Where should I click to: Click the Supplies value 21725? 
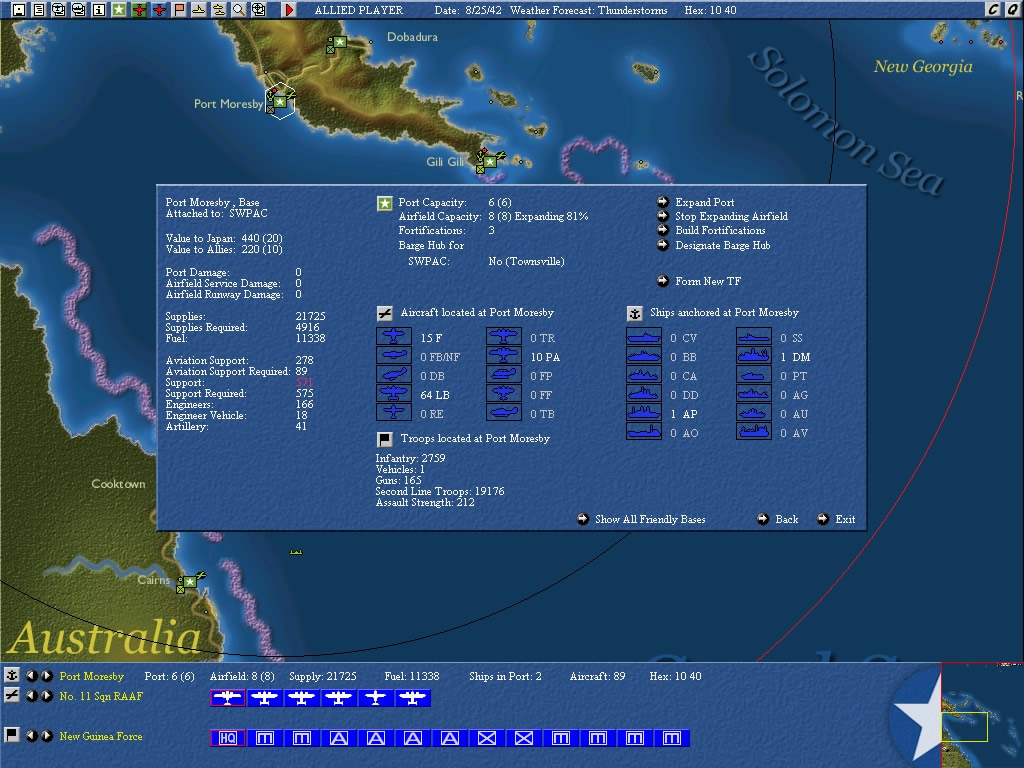(x=310, y=316)
